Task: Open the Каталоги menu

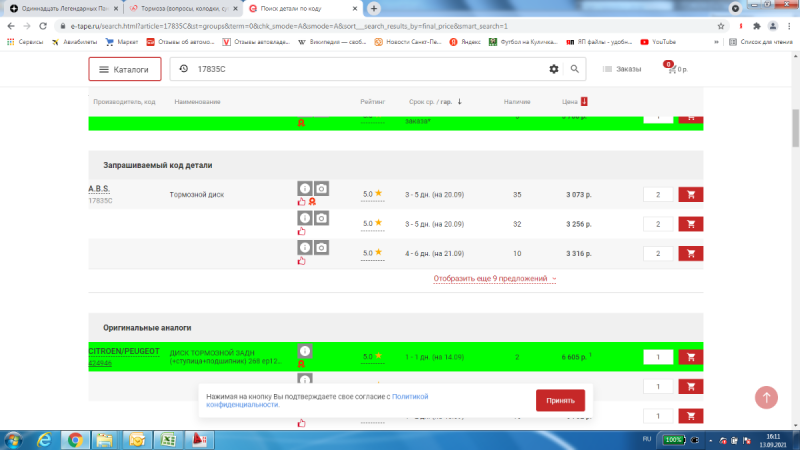Action: (x=125, y=70)
